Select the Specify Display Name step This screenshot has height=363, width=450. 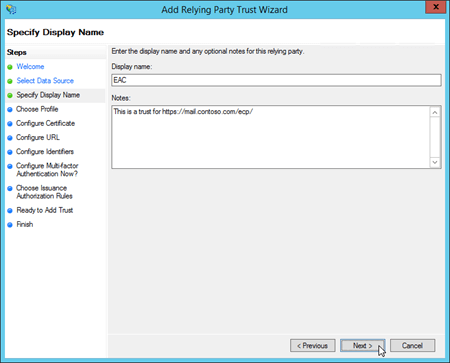(48, 95)
